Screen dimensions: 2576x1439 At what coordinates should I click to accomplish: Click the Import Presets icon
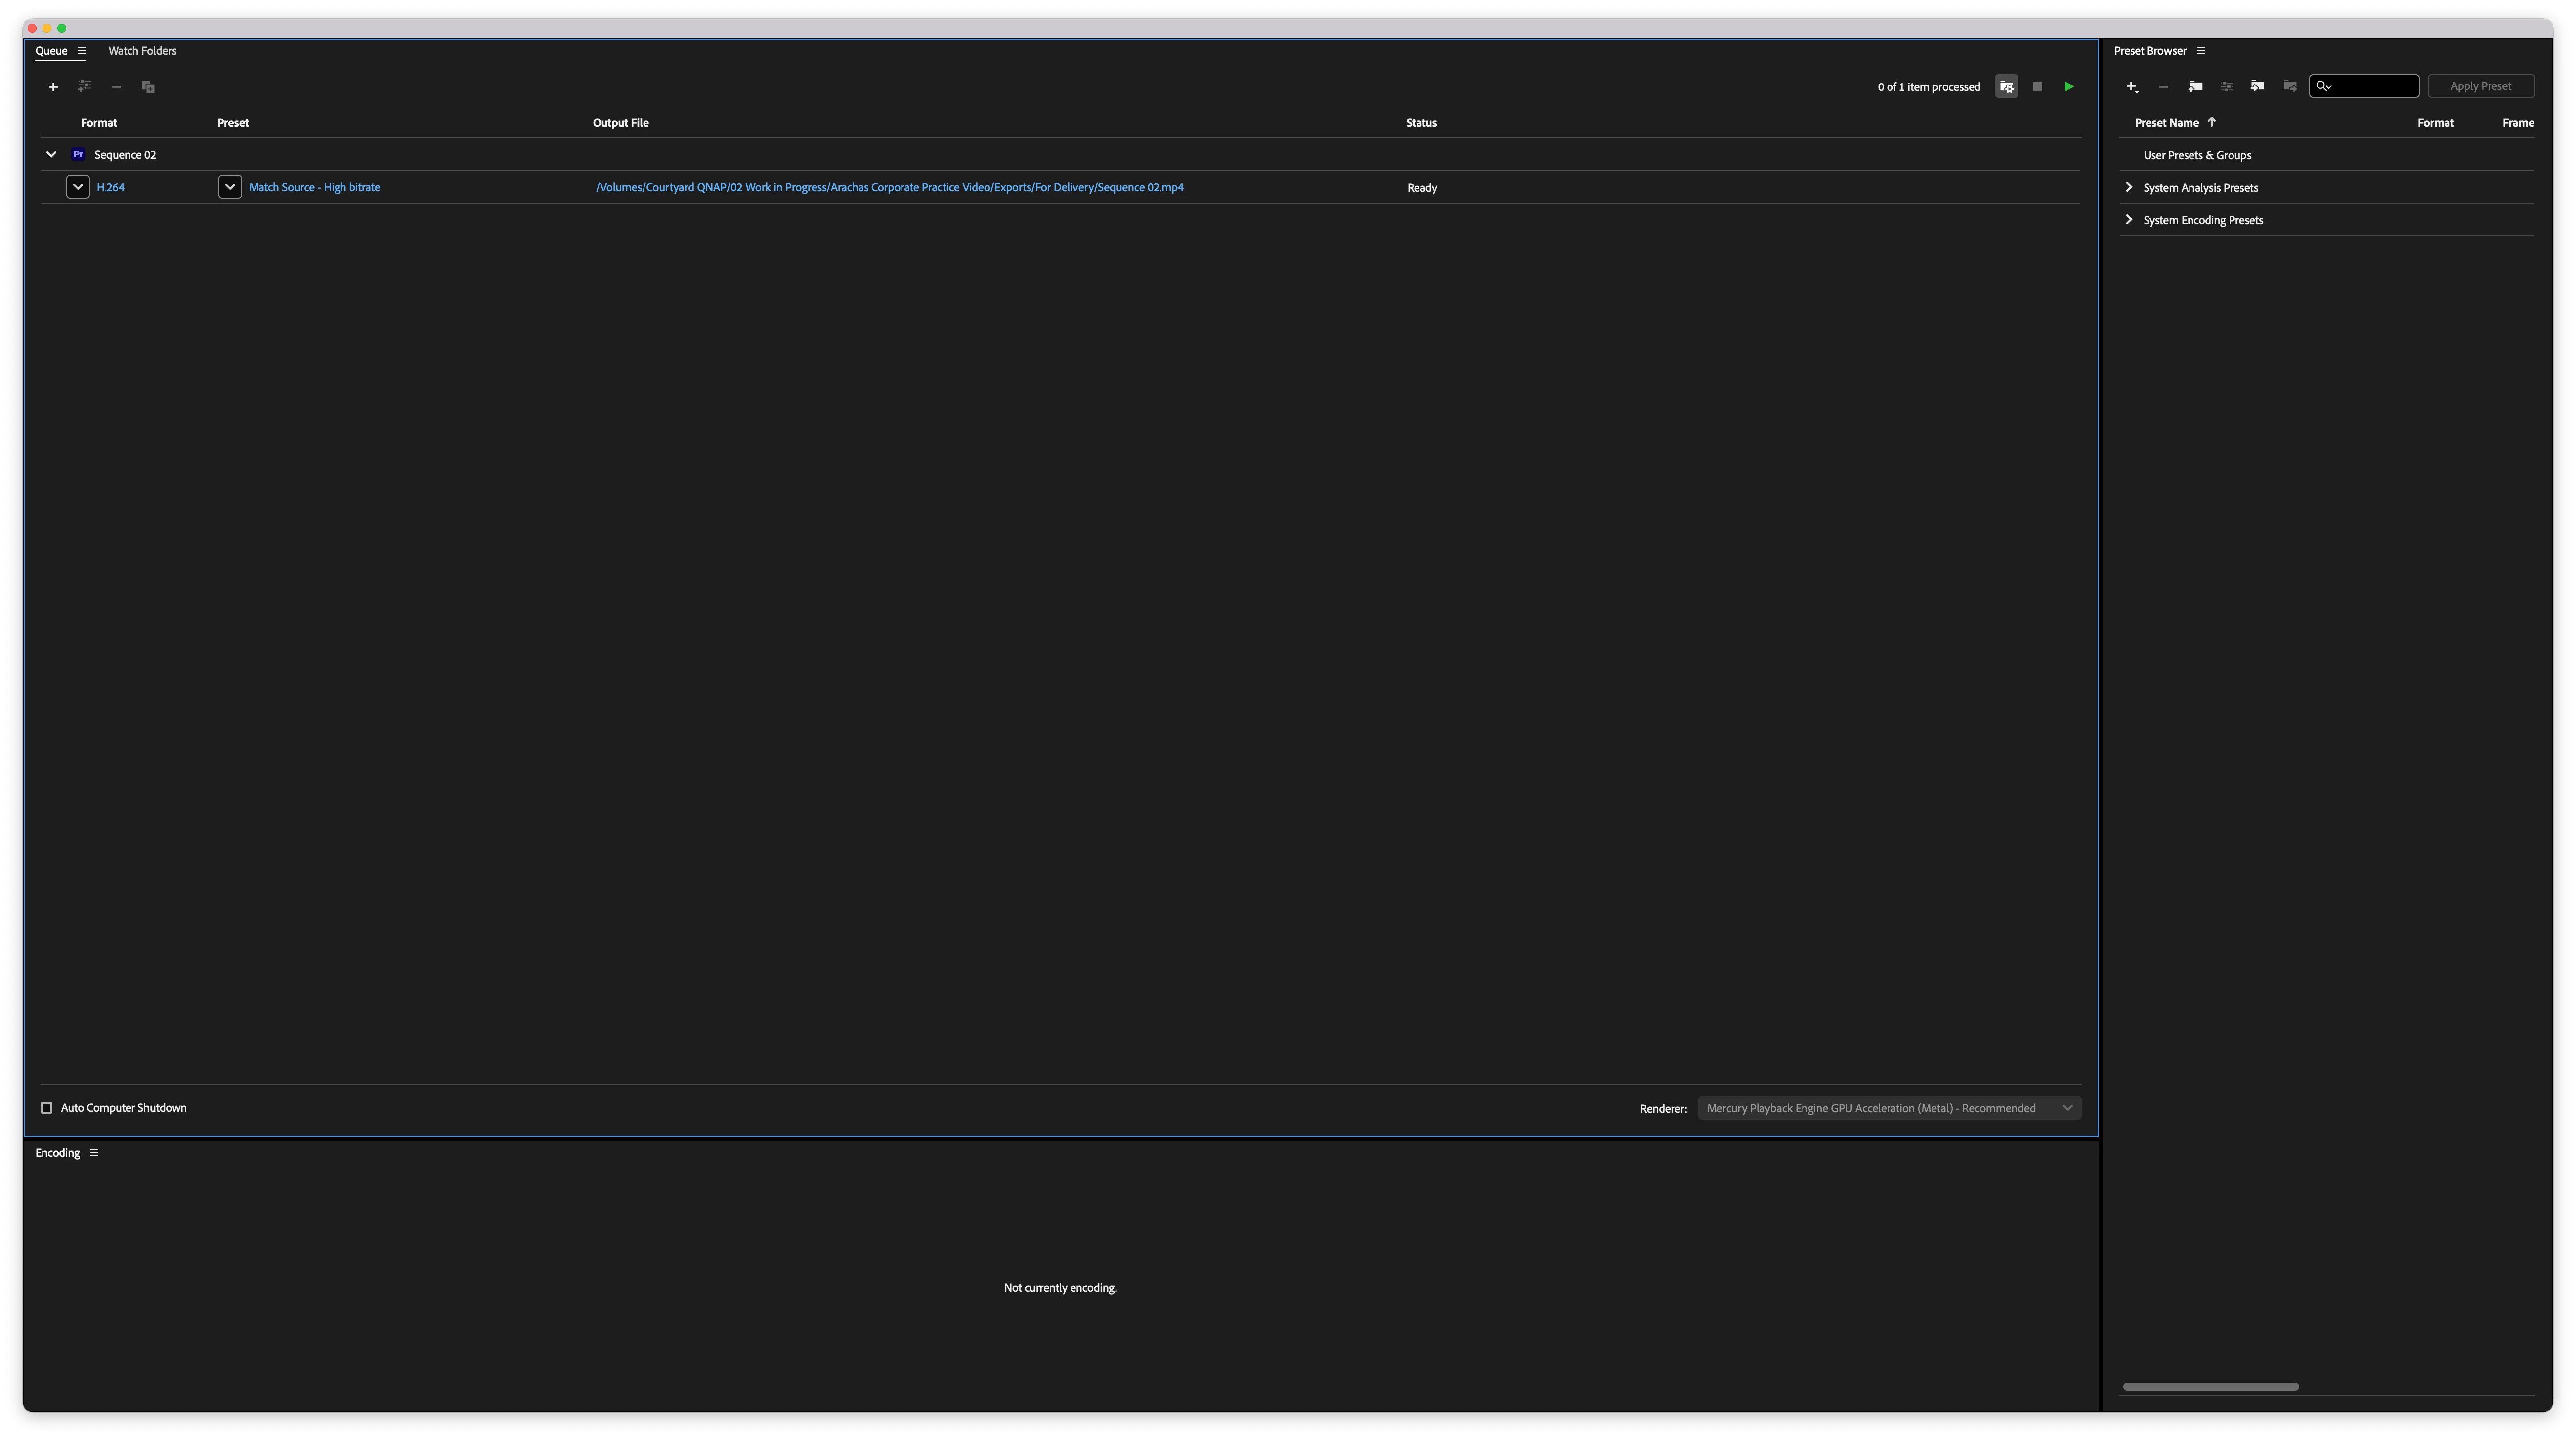click(x=2257, y=87)
